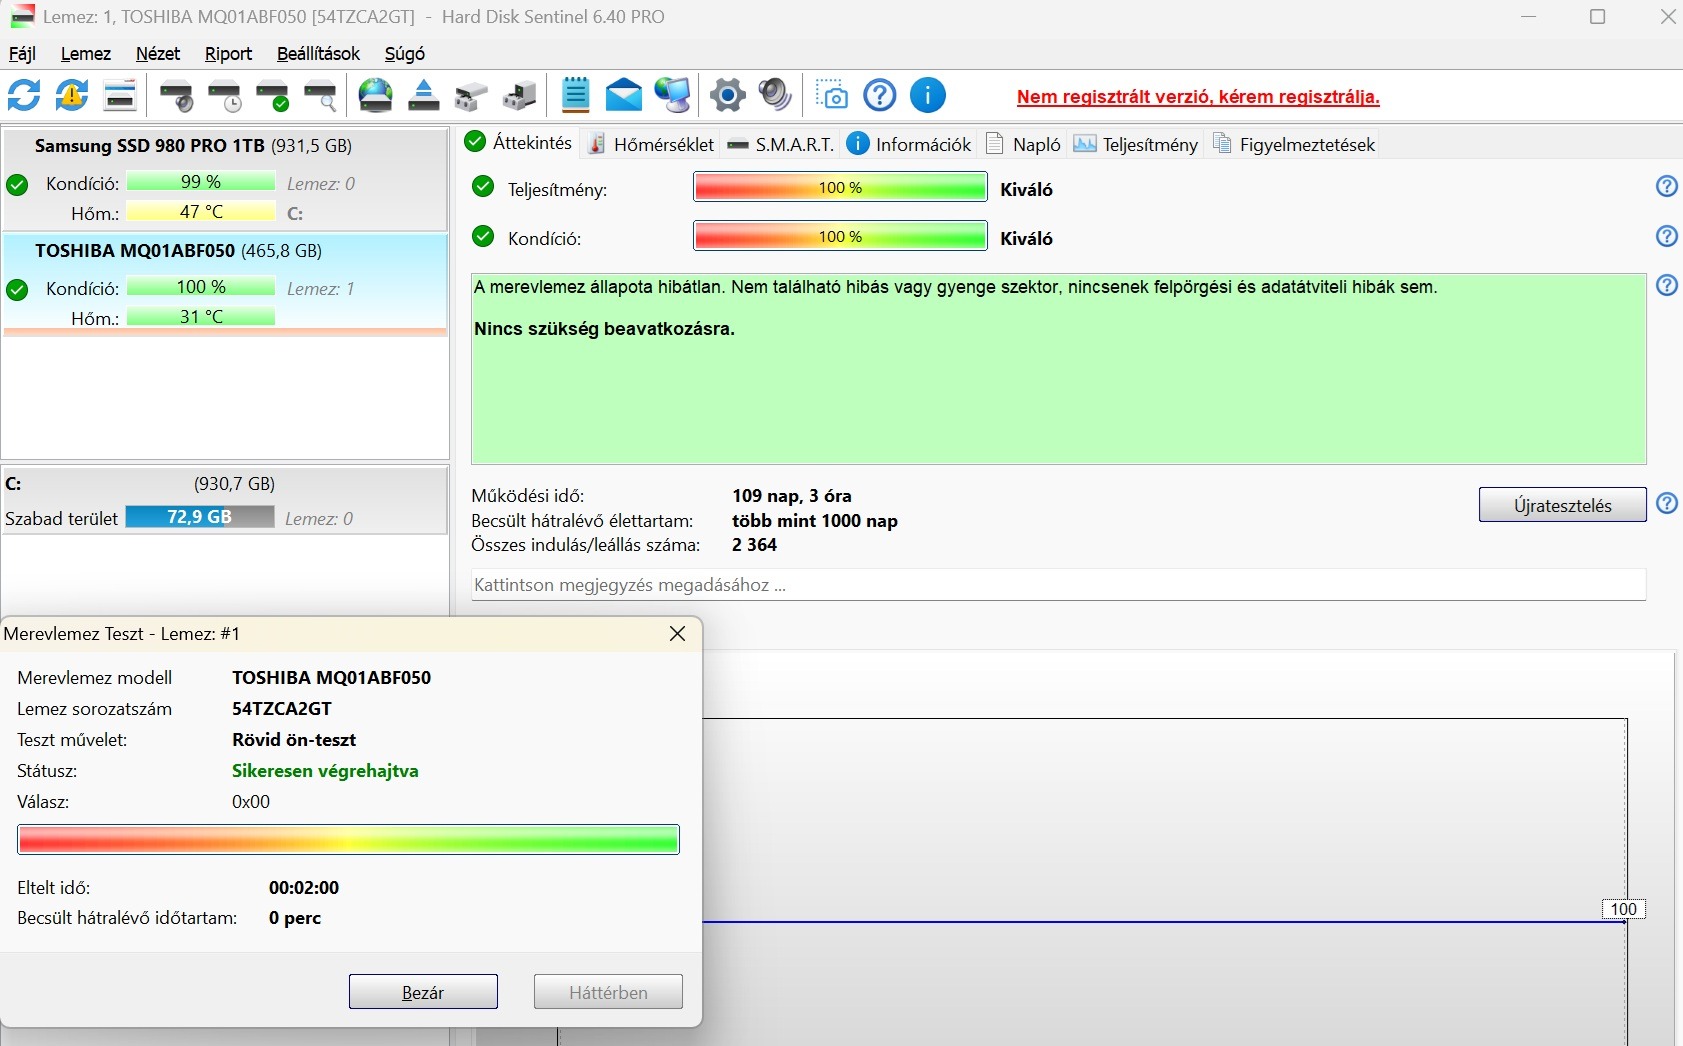Open settings with the gear icon
This screenshot has height=1046, width=1683.
[728, 96]
